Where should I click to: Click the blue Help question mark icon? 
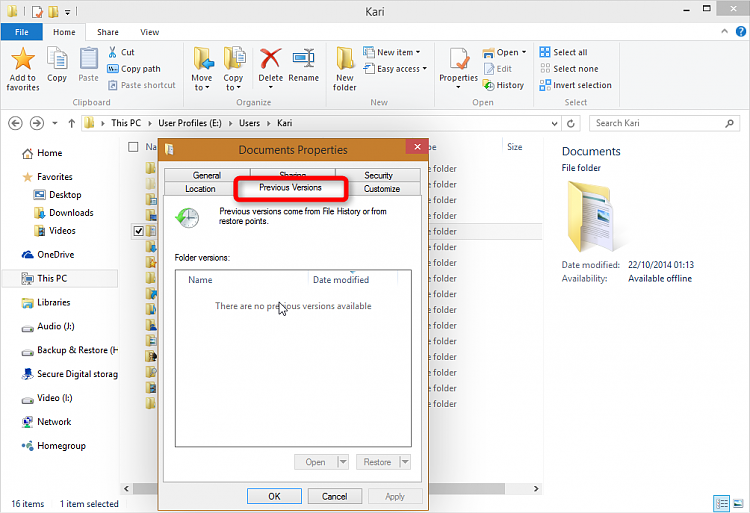pyautogui.click(x=740, y=32)
